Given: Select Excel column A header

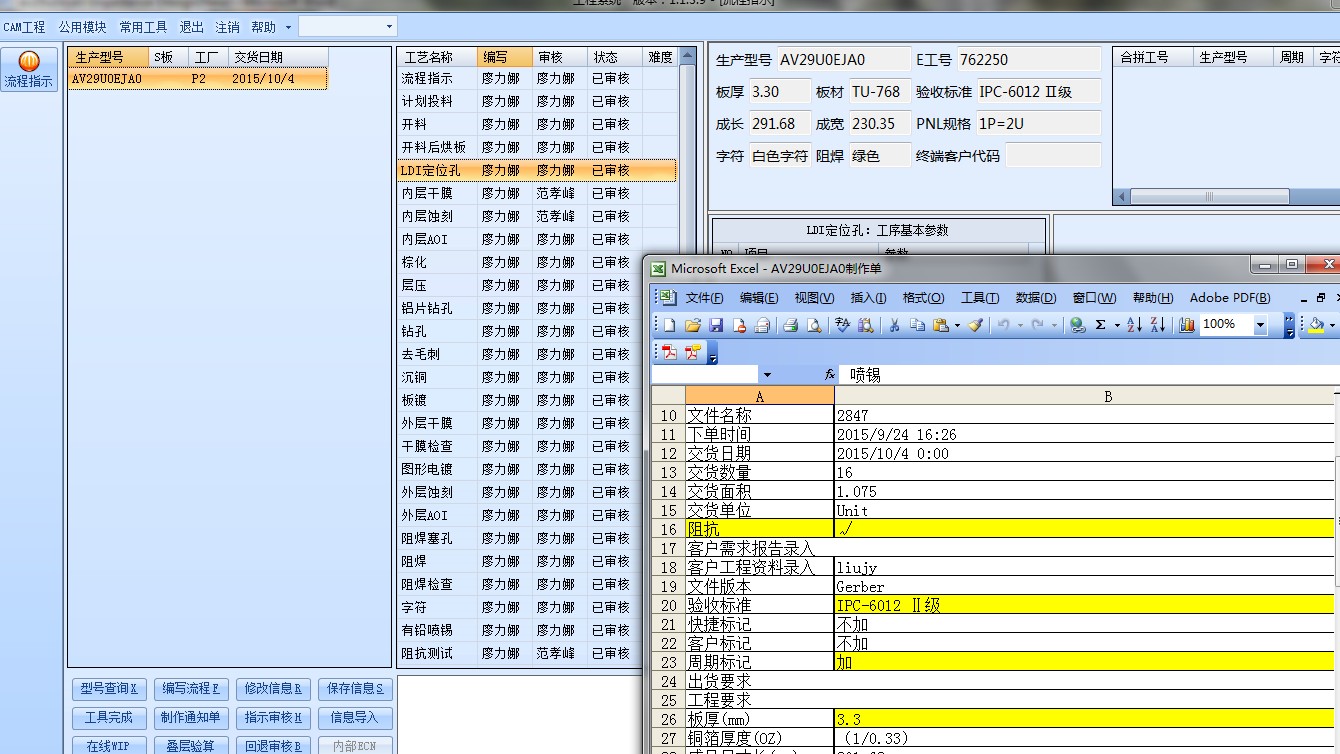Looking at the screenshot, I should (760, 396).
